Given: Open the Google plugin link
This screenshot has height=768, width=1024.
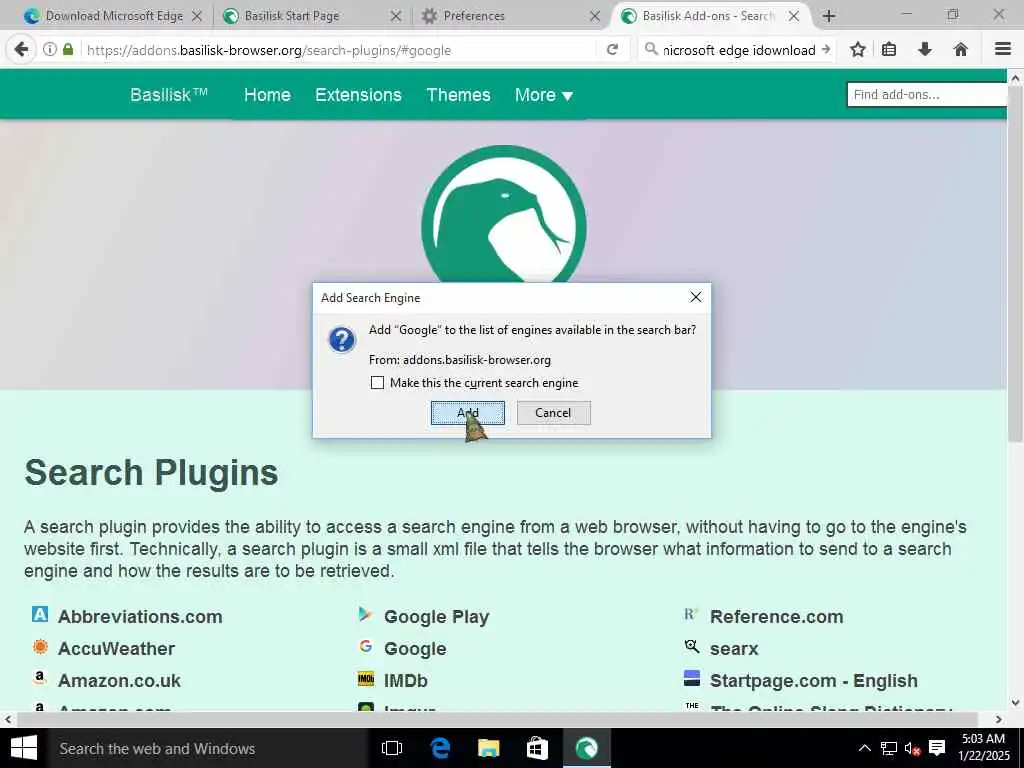Looking at the screenshot, I should [x=415, y=648].
